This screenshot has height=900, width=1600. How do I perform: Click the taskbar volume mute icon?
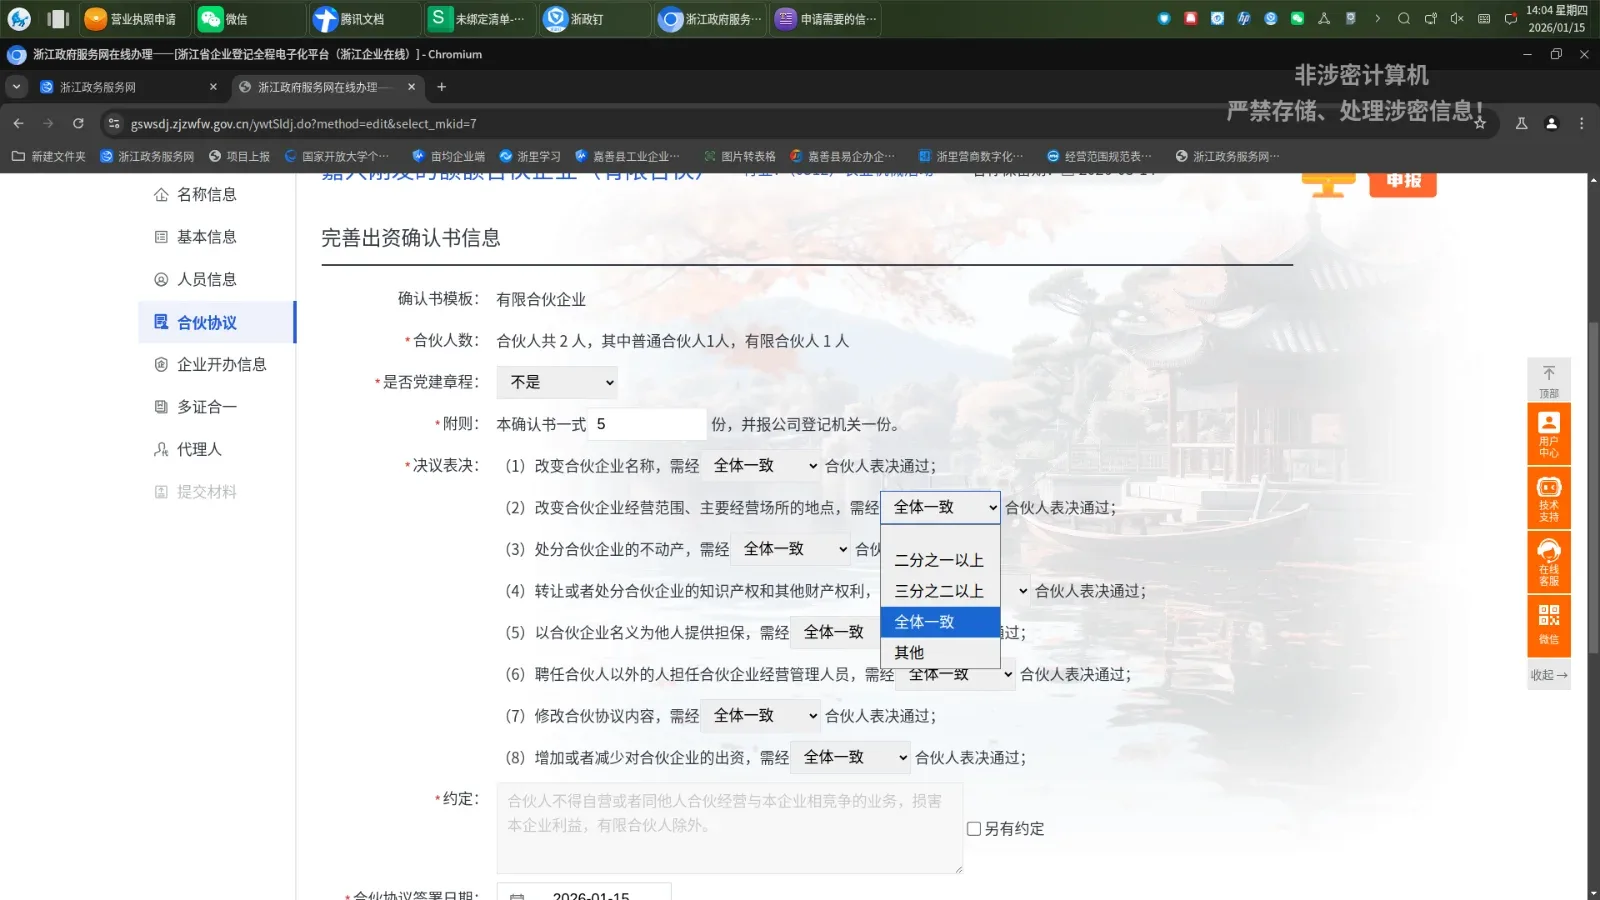[x=1457, y=18]
